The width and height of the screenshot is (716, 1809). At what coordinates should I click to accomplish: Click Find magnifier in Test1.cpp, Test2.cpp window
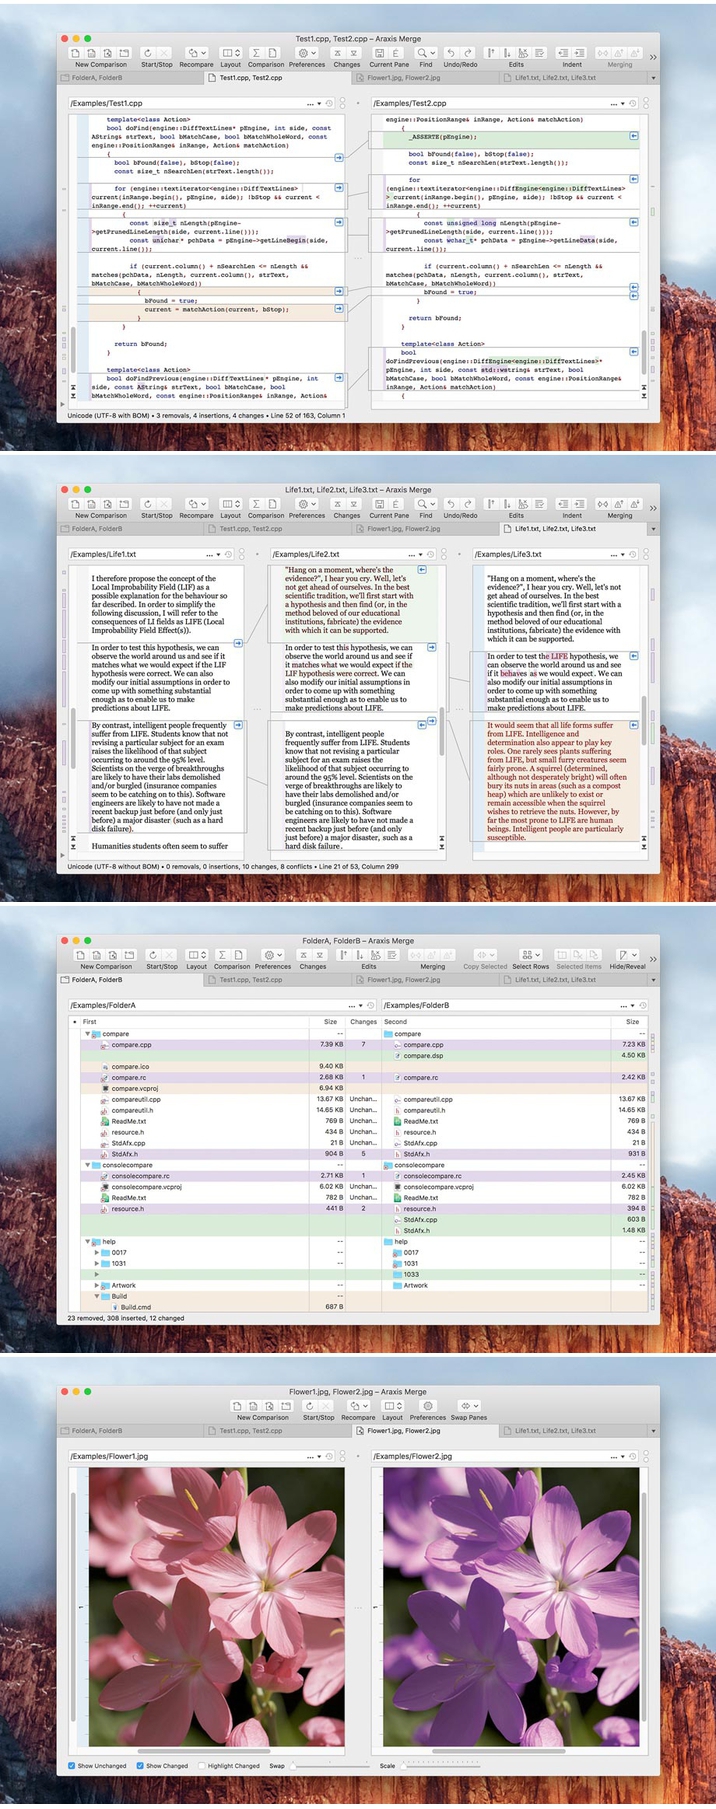[x=425, y=53]
